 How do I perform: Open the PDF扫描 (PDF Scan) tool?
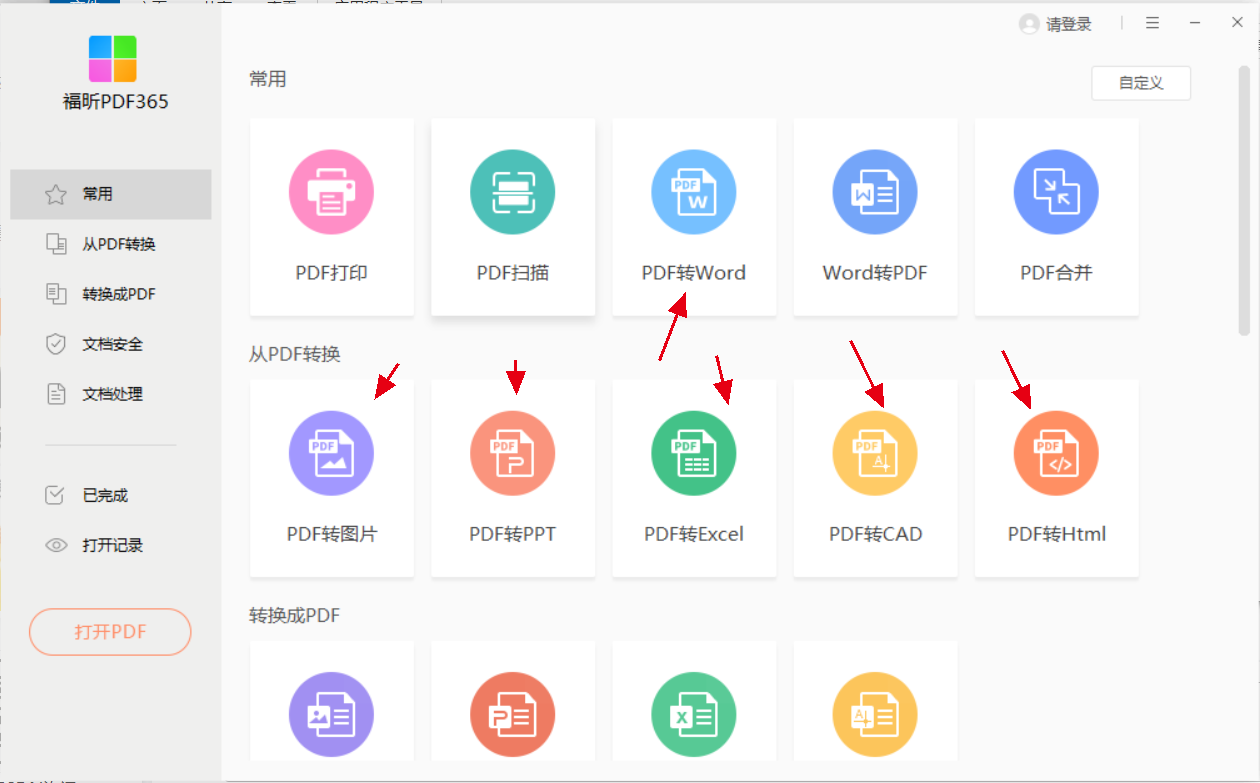point(513,217)
